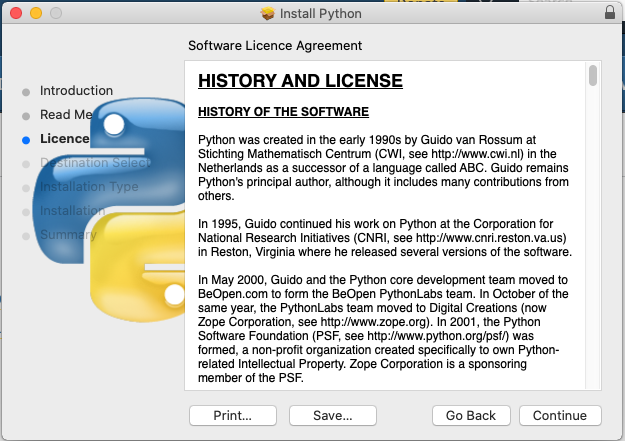Click the grey bullet next to Read Me
The image size is (625, 441).
click(x=26, y=116)
